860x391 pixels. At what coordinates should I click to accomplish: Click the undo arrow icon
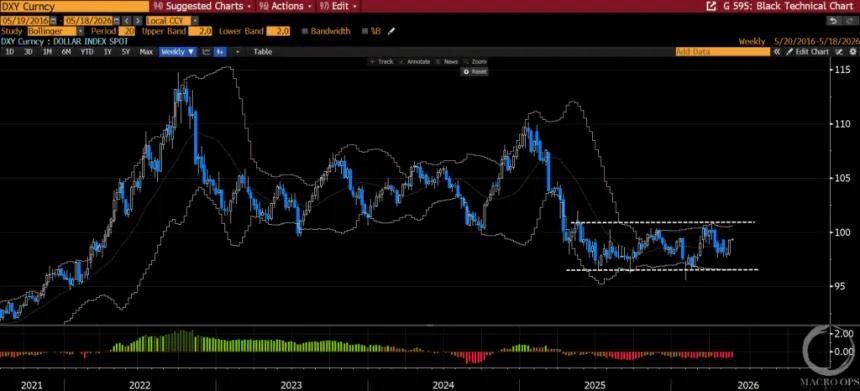(x=834, y=21)
